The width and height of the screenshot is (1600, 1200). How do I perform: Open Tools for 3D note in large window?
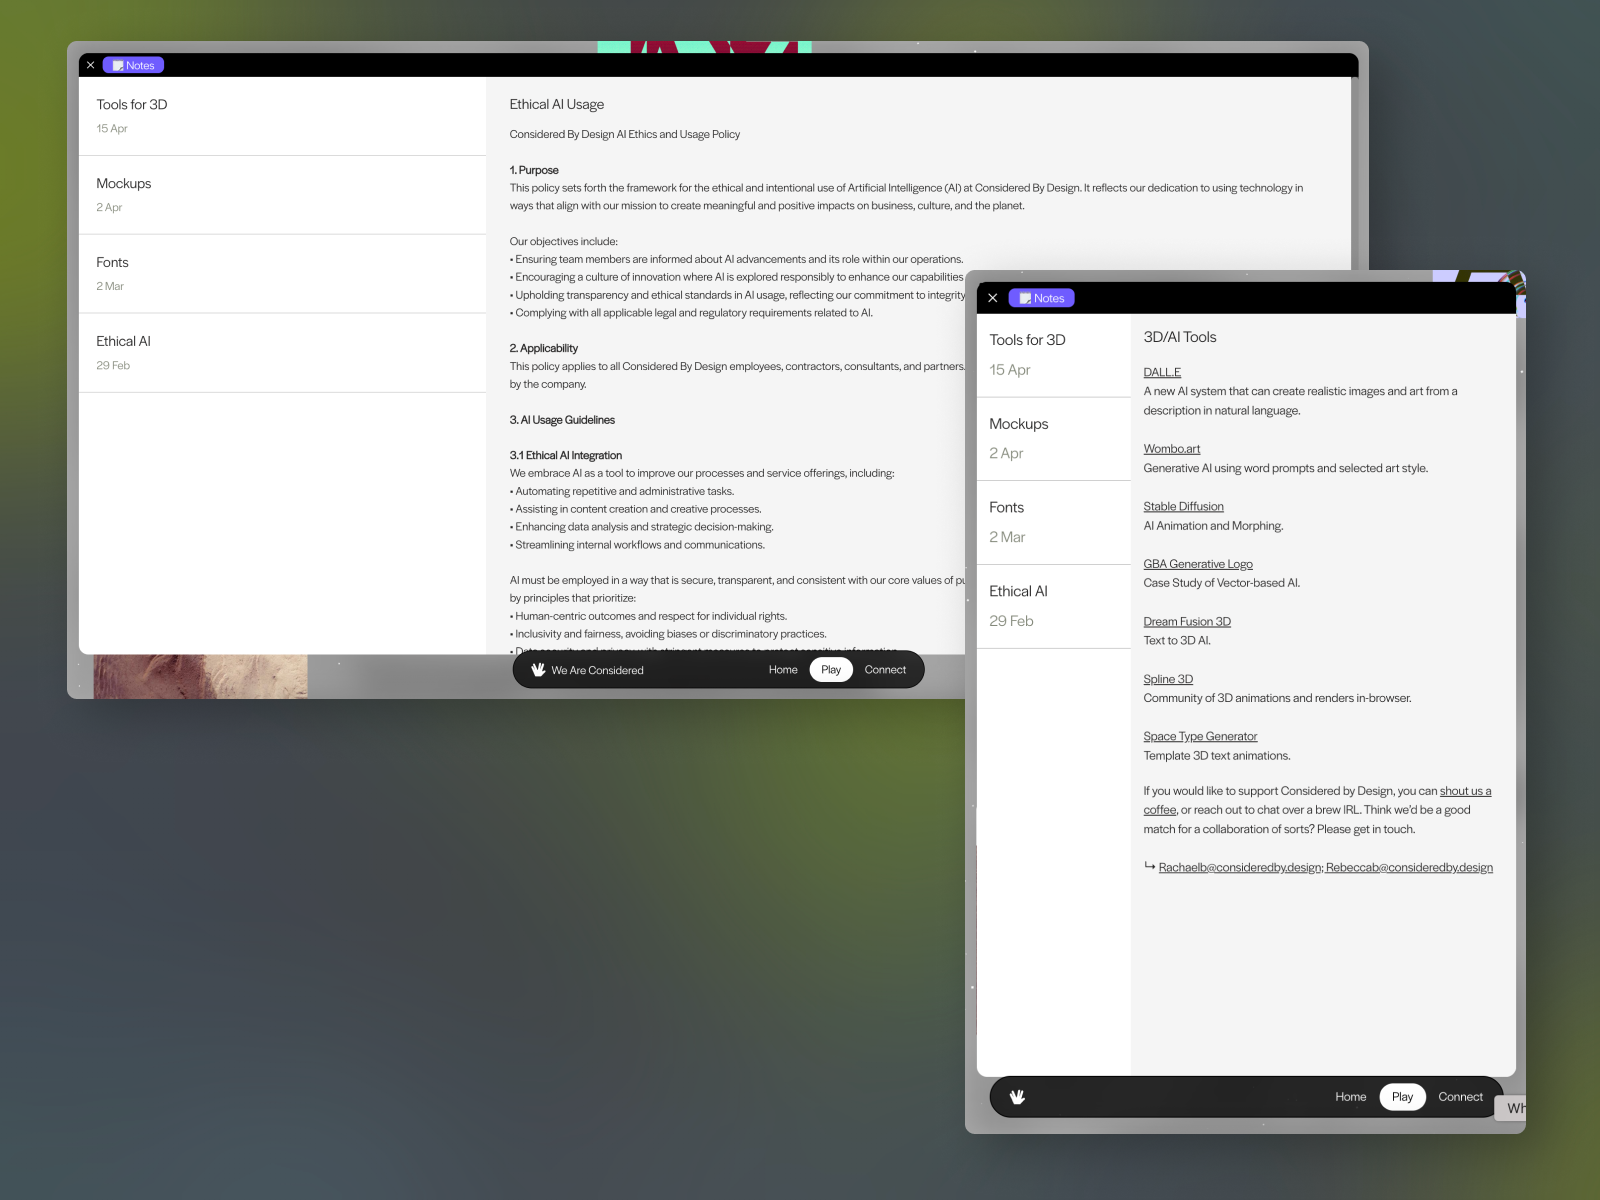tap(132, 105)
